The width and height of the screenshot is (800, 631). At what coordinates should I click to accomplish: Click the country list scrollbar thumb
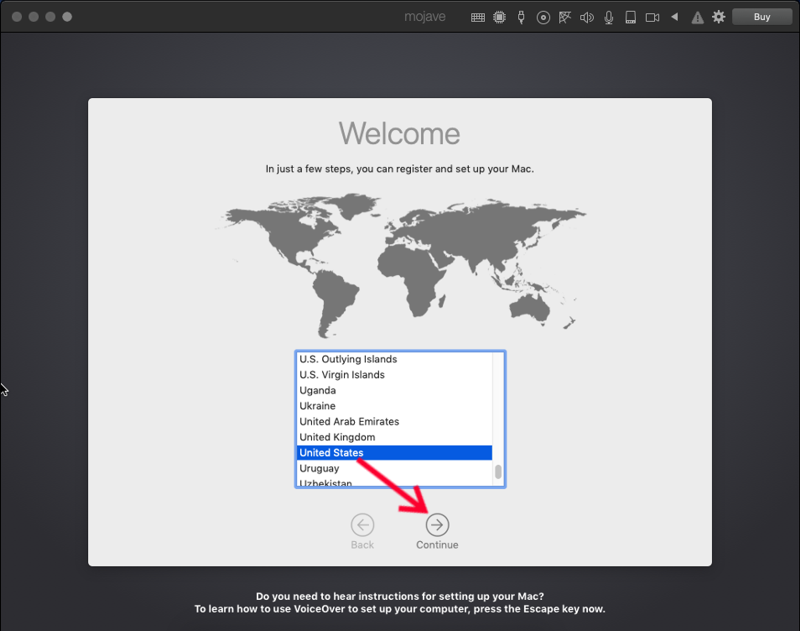498,471
